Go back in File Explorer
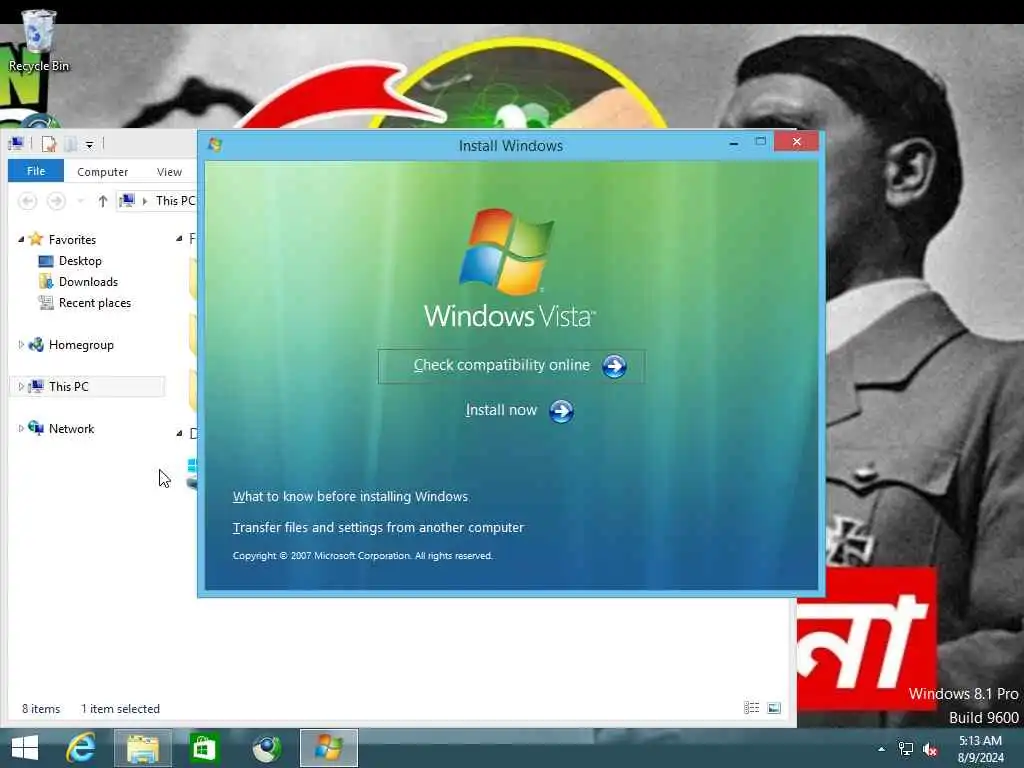Viewport: 1024px width, 768px height. point(27,200)
